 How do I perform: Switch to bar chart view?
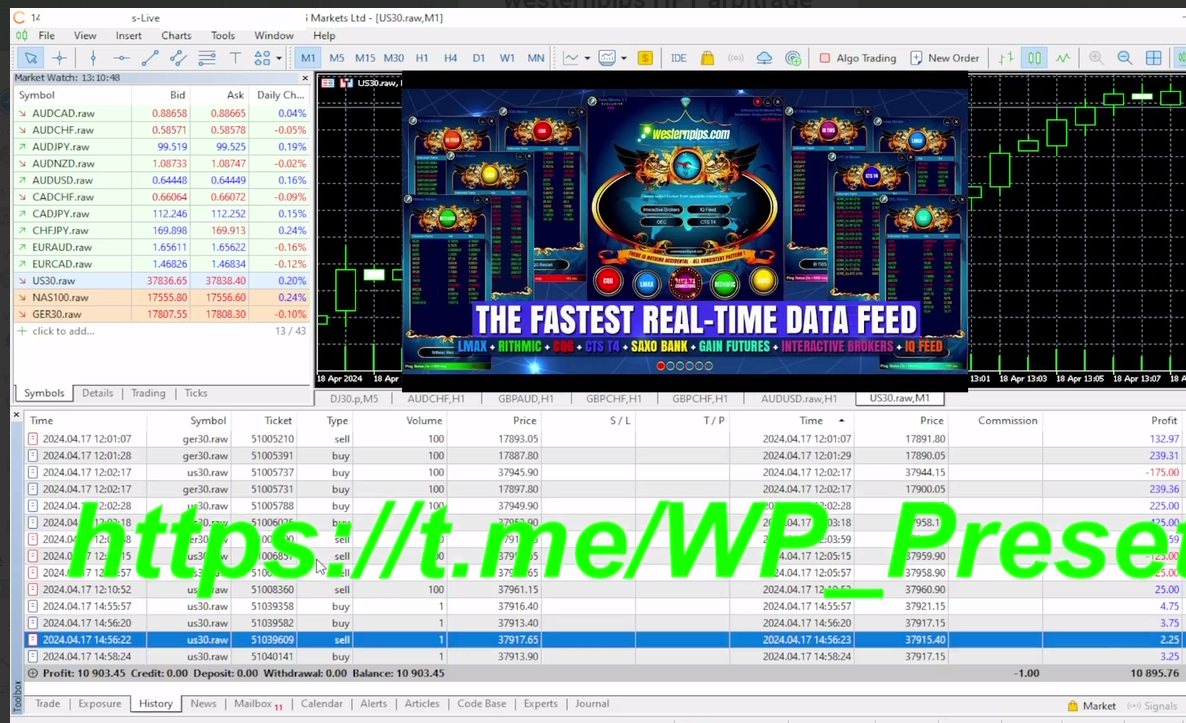1006,58
